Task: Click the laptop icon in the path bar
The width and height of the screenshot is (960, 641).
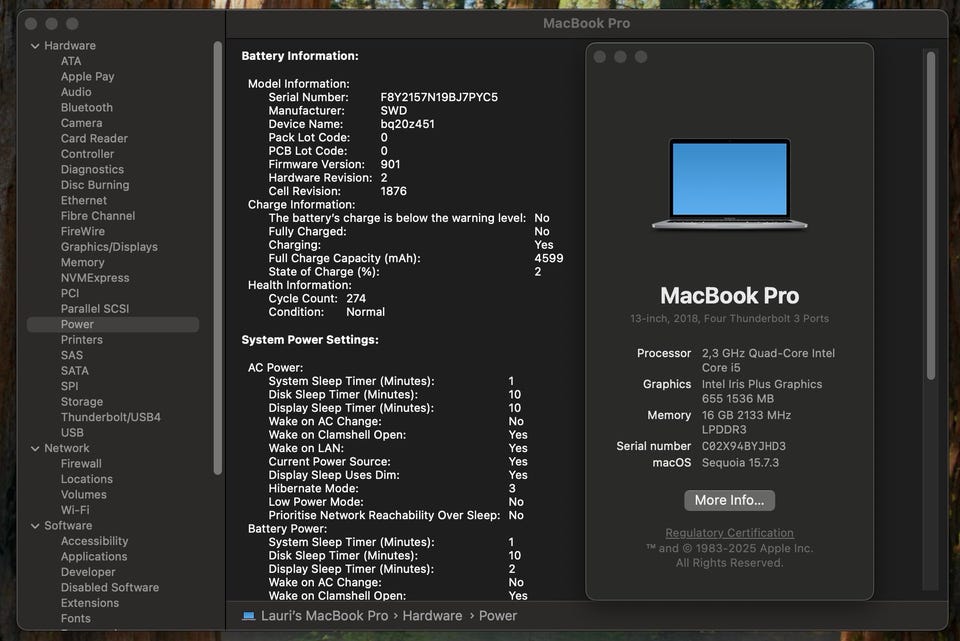Action: click(249, 616)
